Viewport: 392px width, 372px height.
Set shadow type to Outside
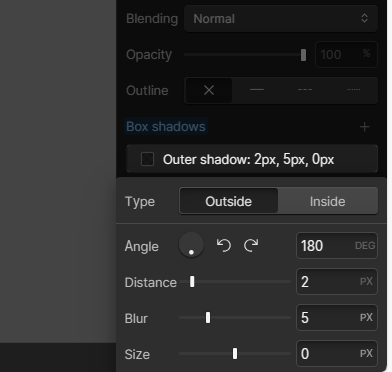coord(229,201)
